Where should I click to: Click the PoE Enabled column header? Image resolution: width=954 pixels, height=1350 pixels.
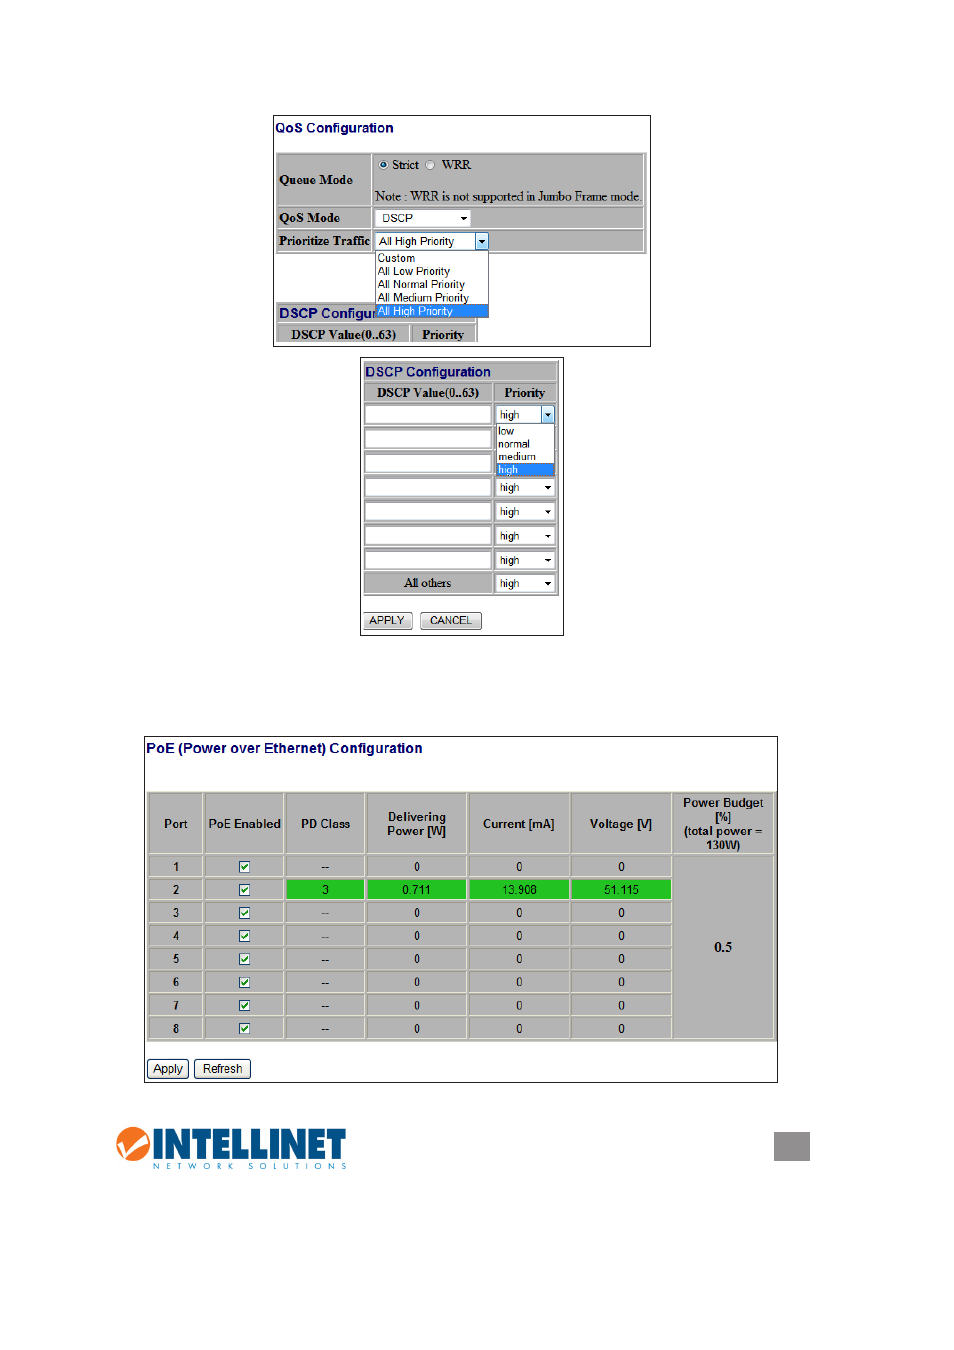coord(244,824)
